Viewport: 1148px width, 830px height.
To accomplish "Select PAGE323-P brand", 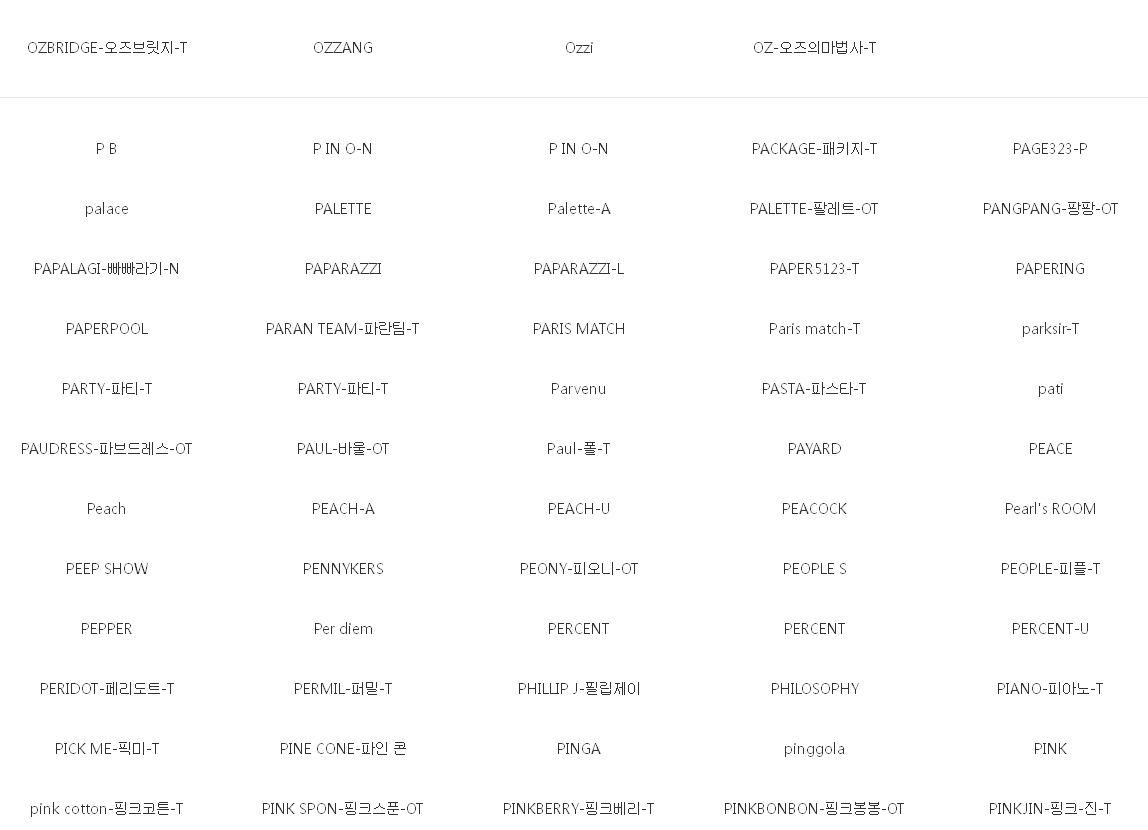I will coord(1050,149).
